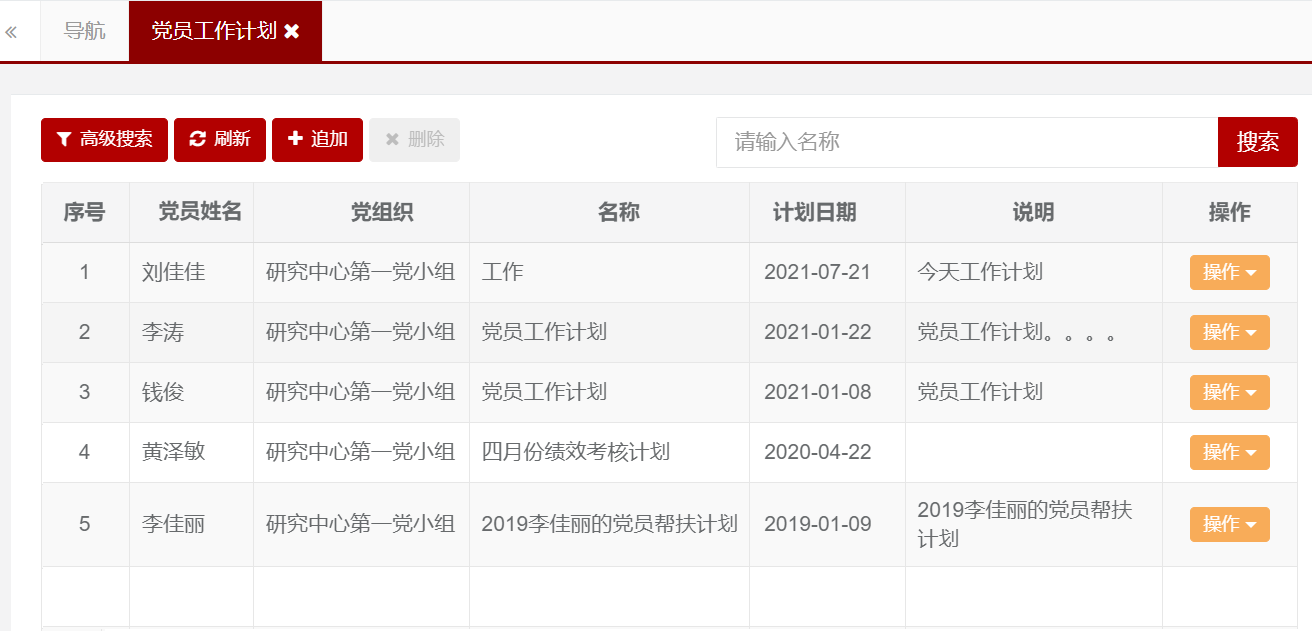
Task: Click the red 搜索 button
Action: [1258, 142]
